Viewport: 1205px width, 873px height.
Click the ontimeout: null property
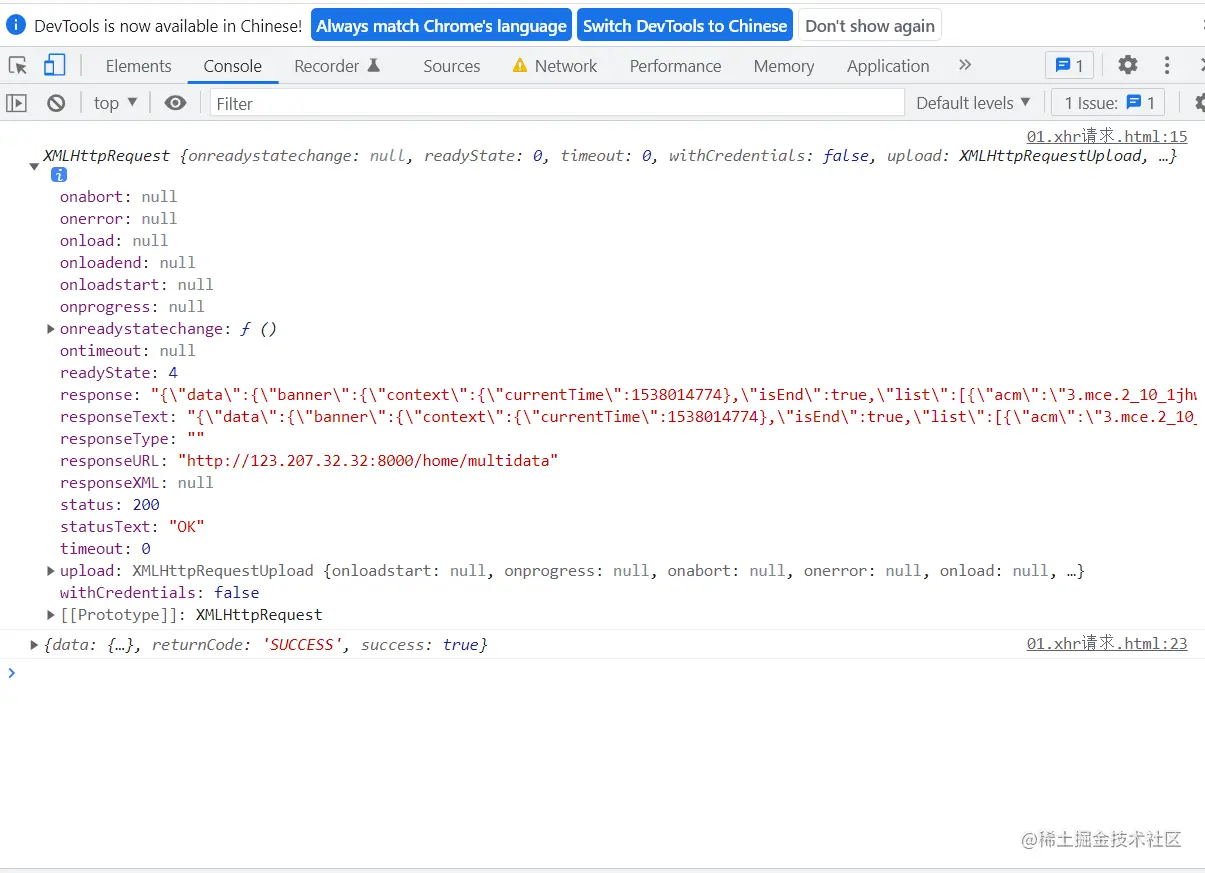coord(128,351)
